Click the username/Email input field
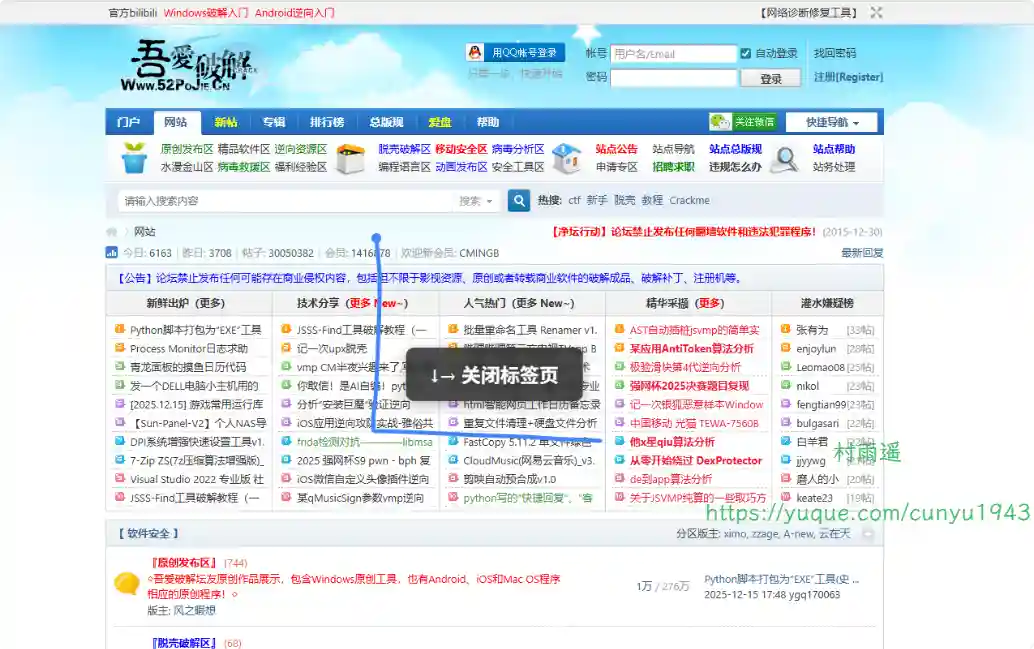This screenshot has width=1034, height=649. [673, 54]
